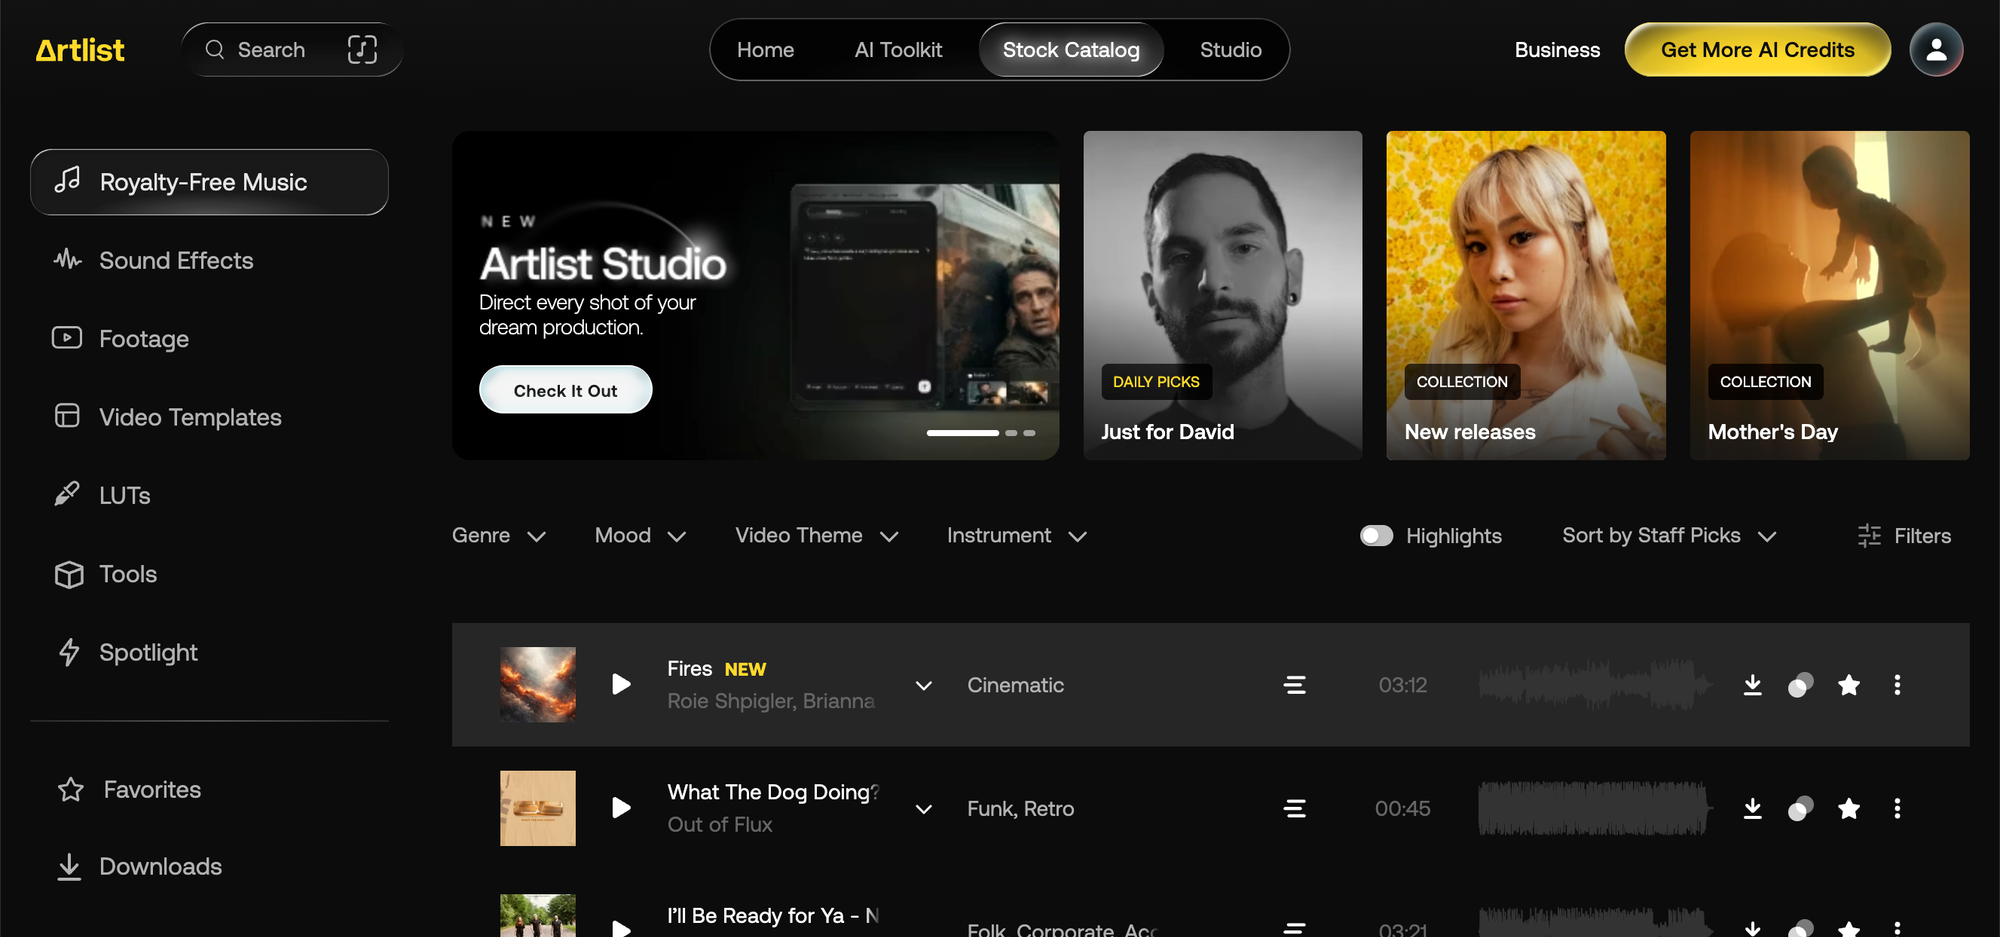Click What The Dog Doing? cover art
Screen dimensions: 2000x937
point(538,808)
